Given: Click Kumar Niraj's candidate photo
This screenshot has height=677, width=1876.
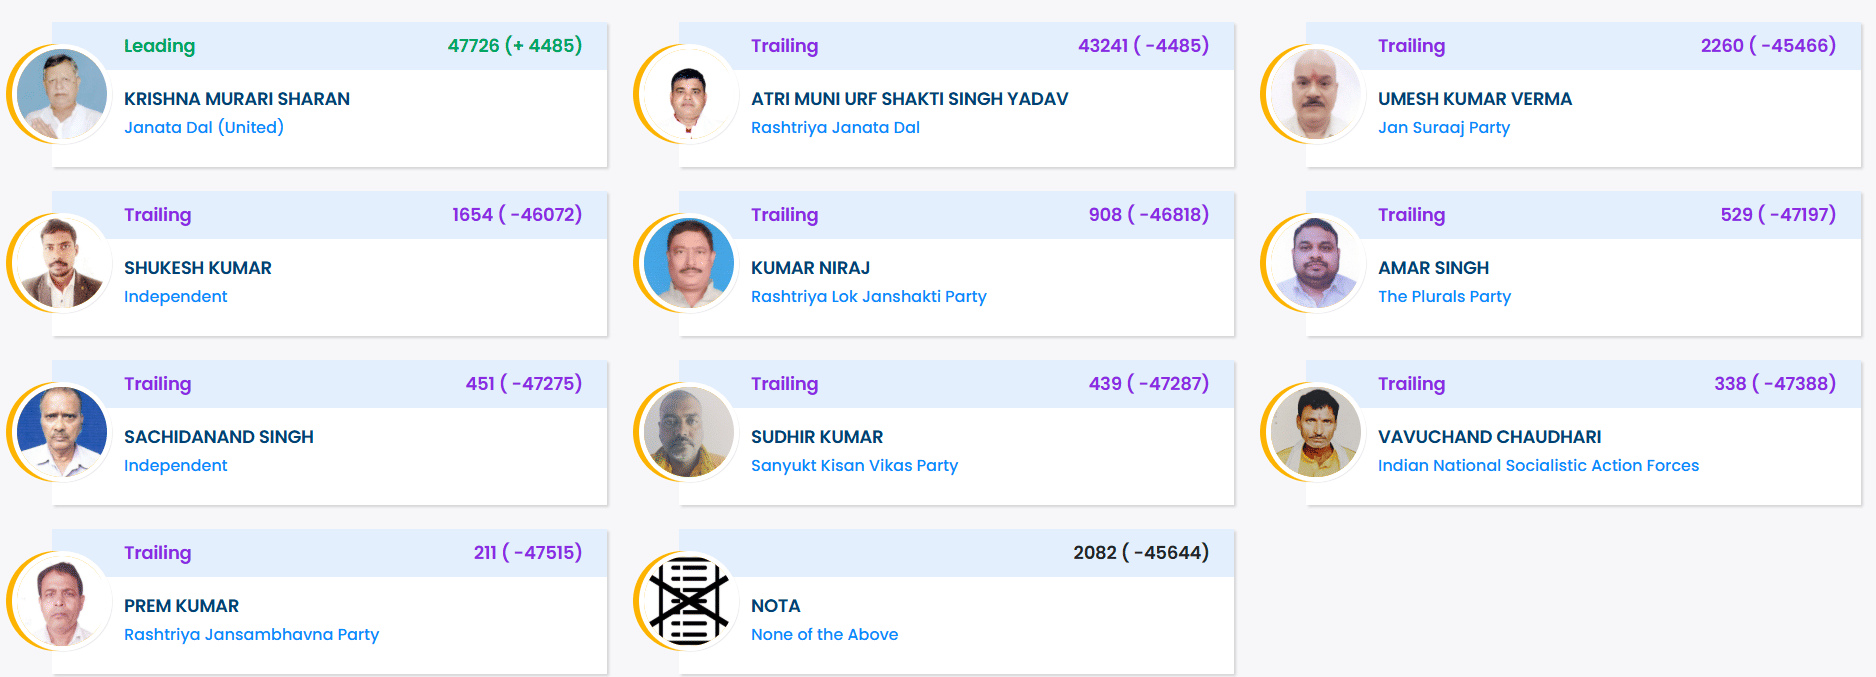Looking at the screenshot, I should point(689,263).
